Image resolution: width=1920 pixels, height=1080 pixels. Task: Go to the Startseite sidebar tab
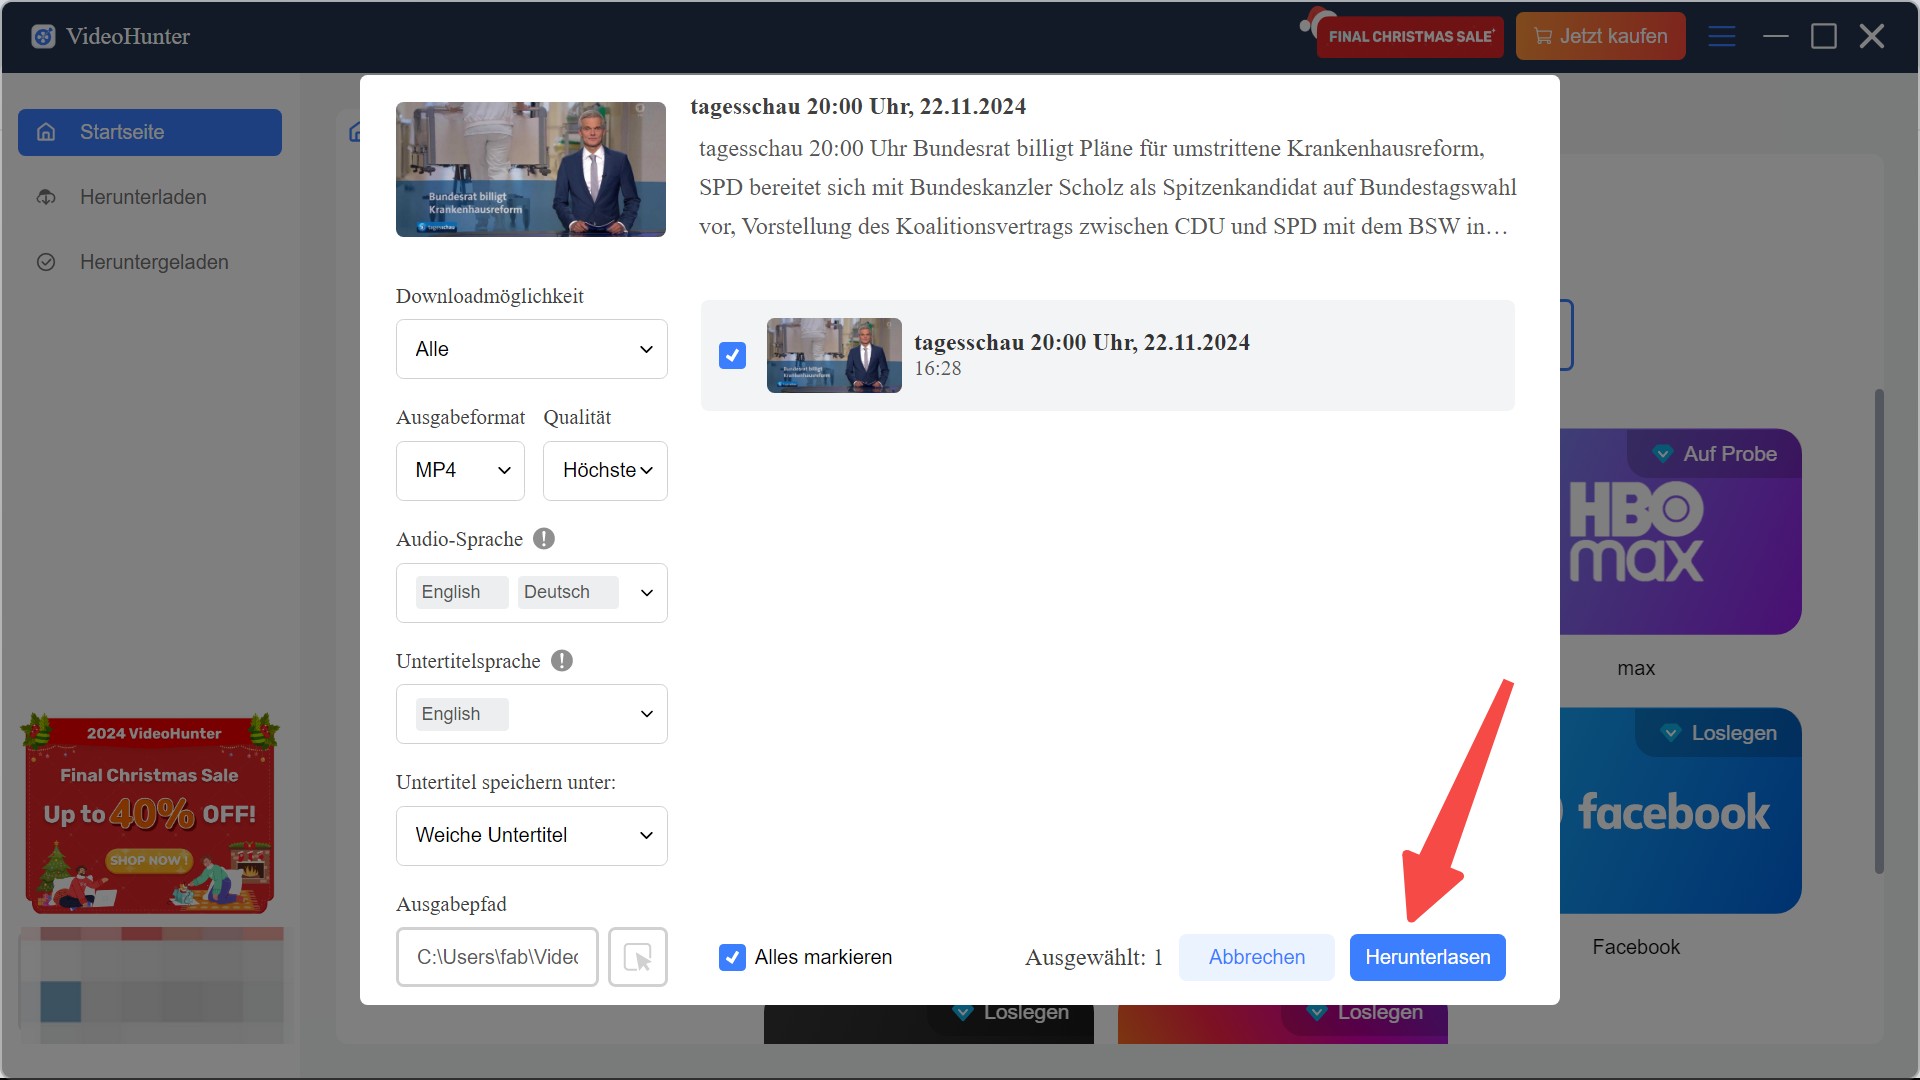point(150,132)
